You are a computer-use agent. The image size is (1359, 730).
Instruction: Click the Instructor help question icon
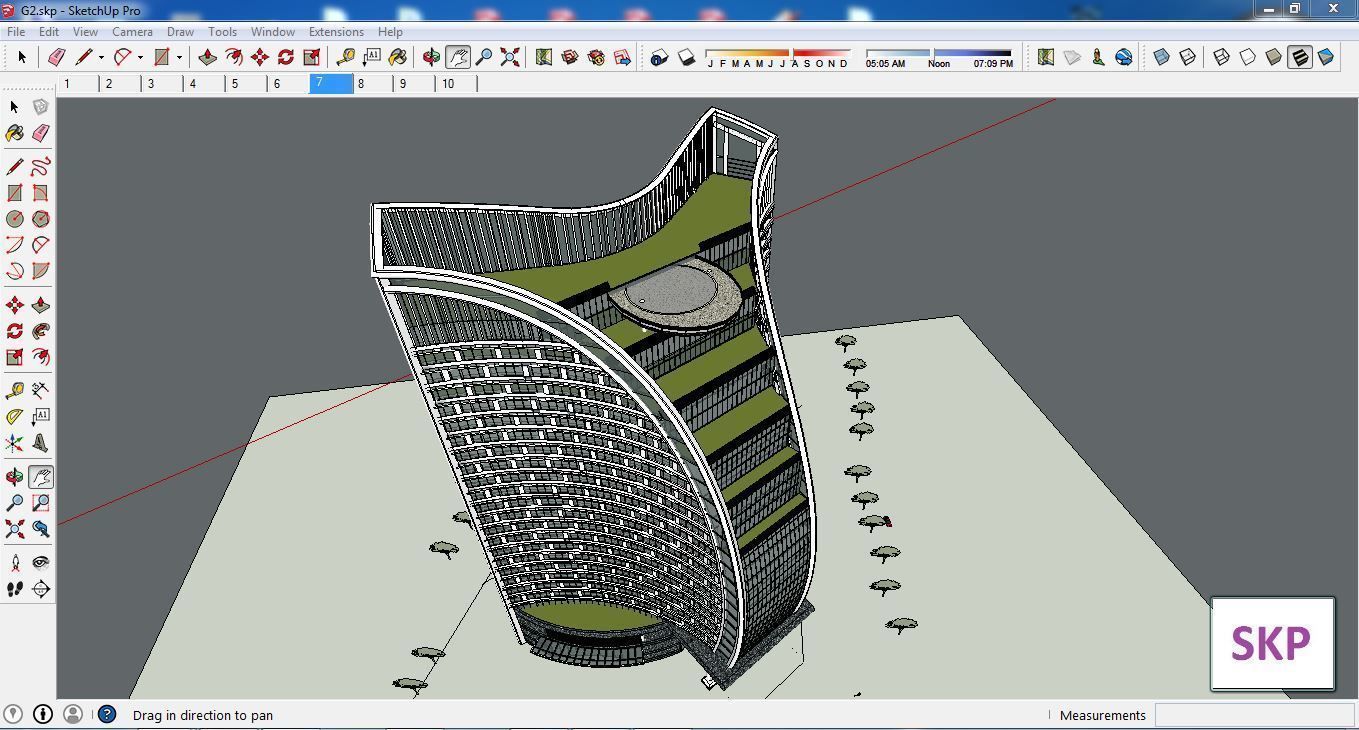coord(106,714)
